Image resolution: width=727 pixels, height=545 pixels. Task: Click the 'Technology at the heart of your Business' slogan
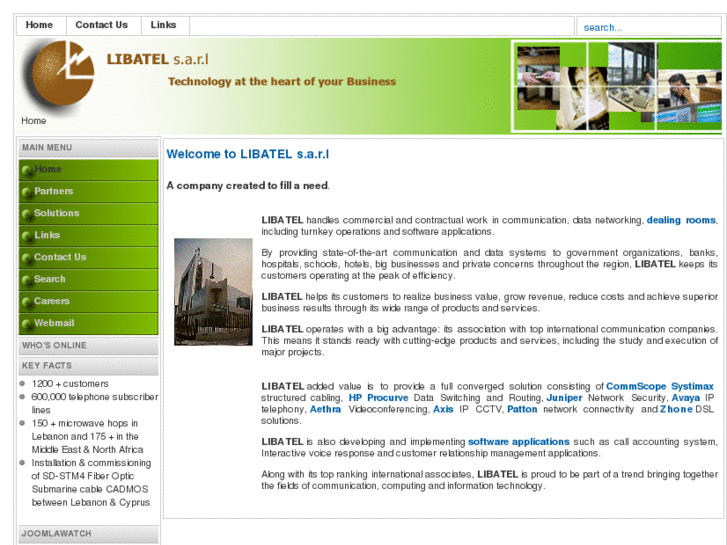point(282,82)
